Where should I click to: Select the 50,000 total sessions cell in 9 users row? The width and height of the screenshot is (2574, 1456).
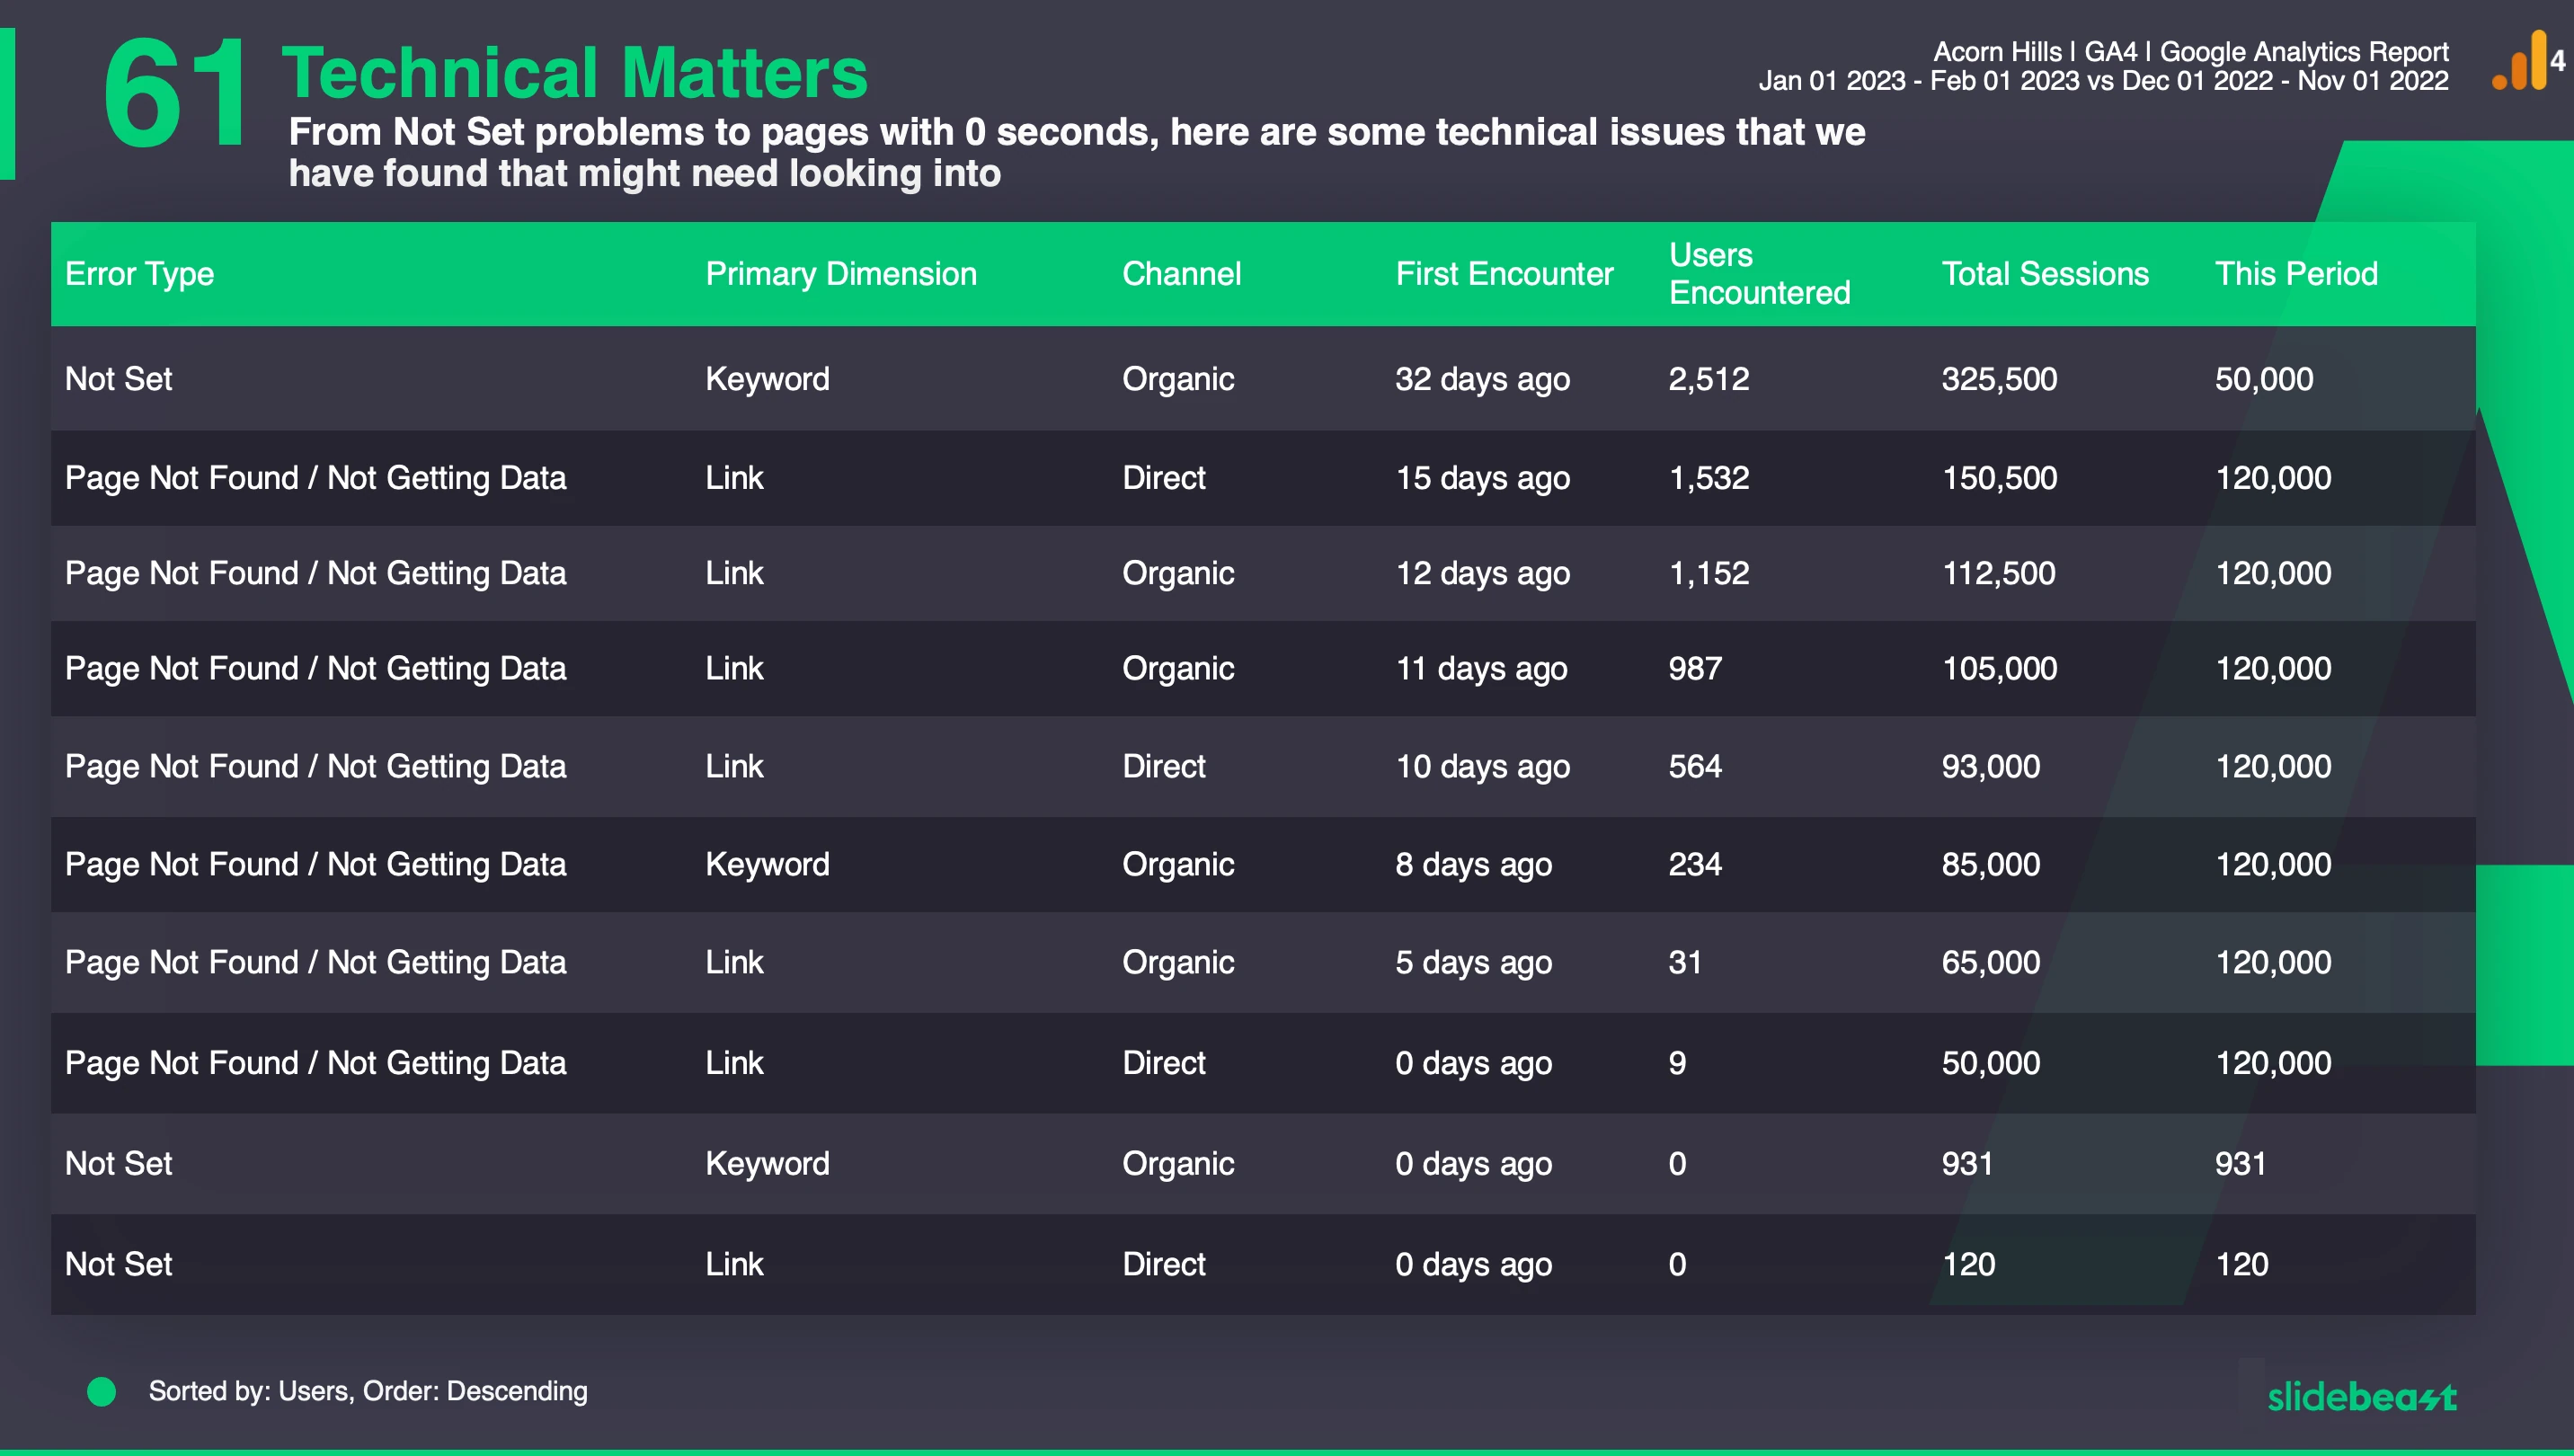click(1990, 1063)
